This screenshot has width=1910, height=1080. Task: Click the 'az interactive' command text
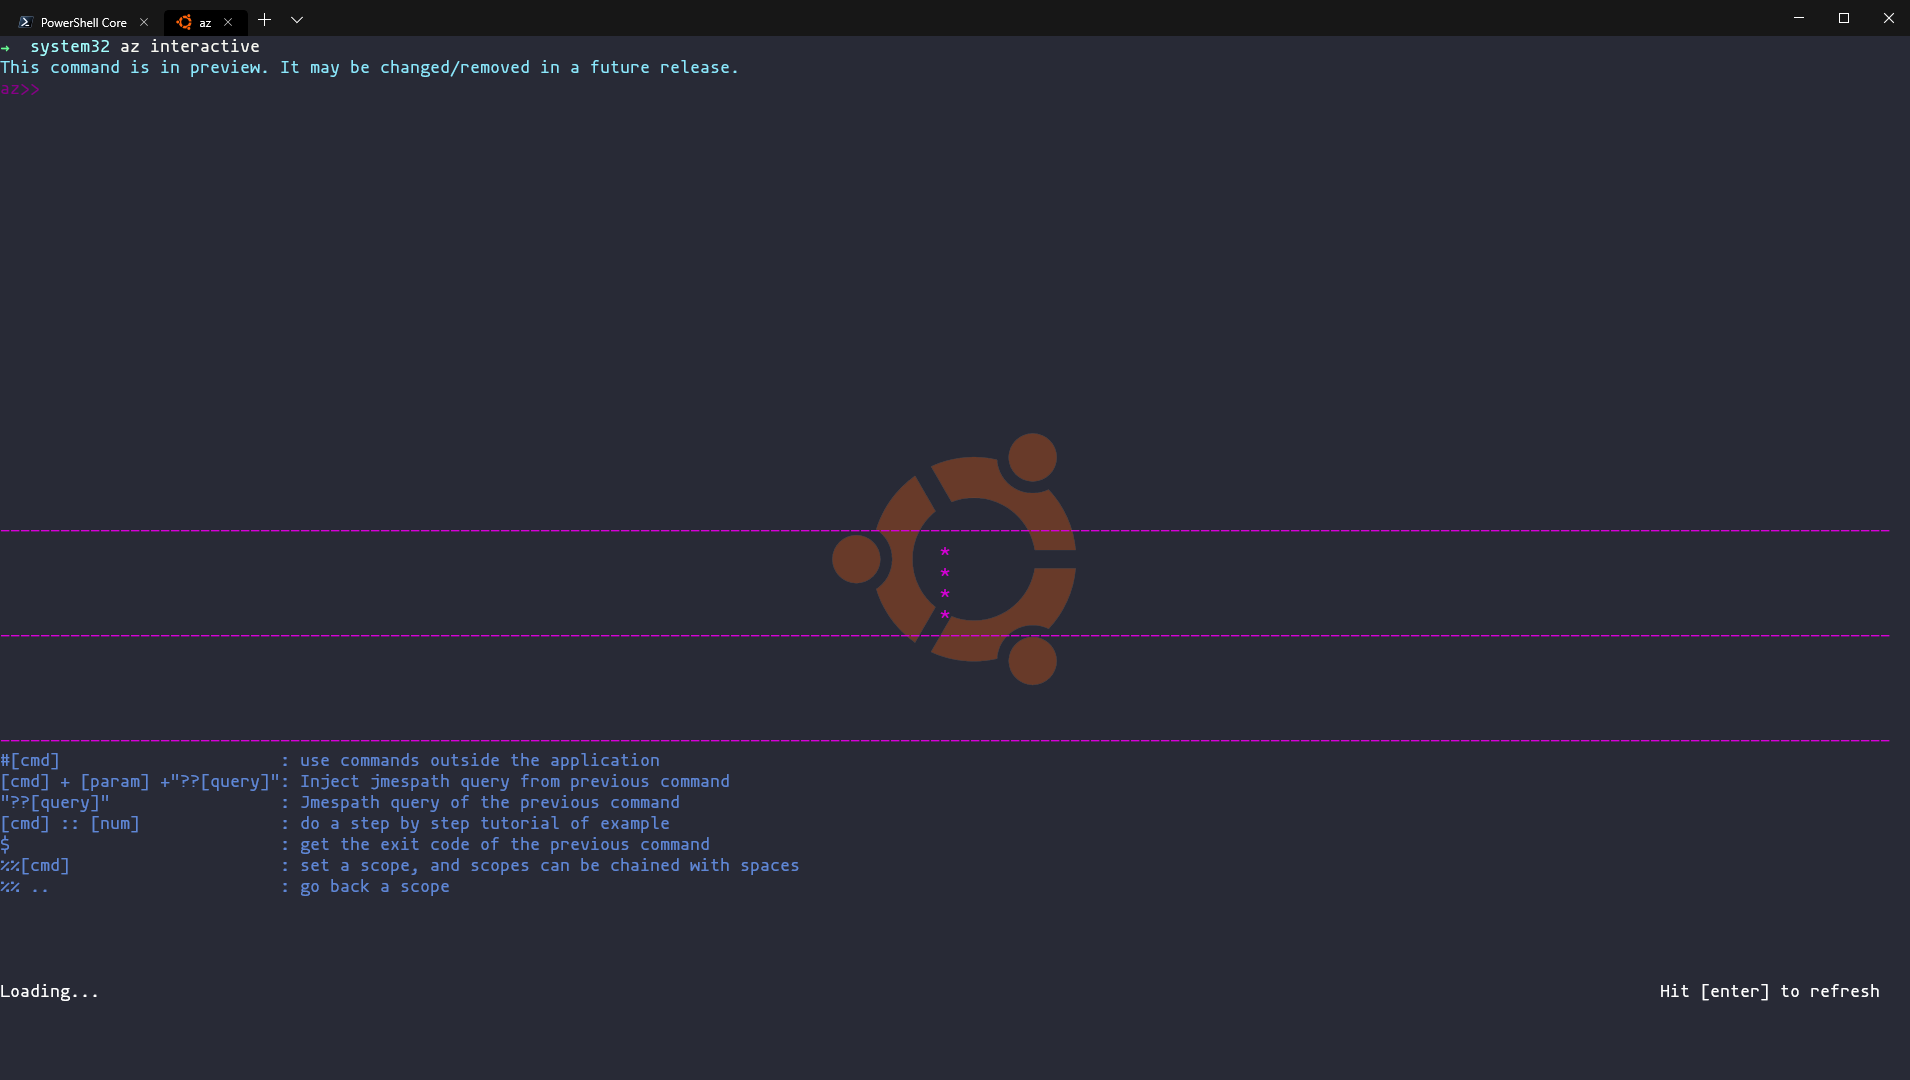coord(190,46)
